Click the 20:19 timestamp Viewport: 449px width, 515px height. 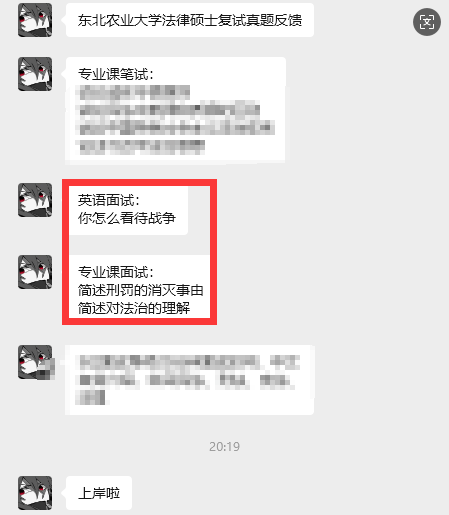(224, 447)
